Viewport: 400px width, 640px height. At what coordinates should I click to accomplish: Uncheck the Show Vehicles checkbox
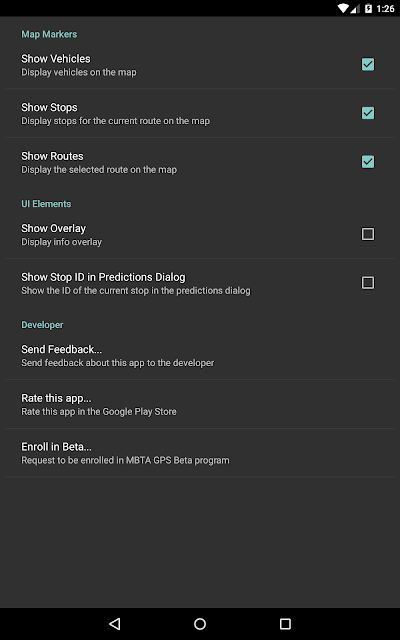[368, 64]
